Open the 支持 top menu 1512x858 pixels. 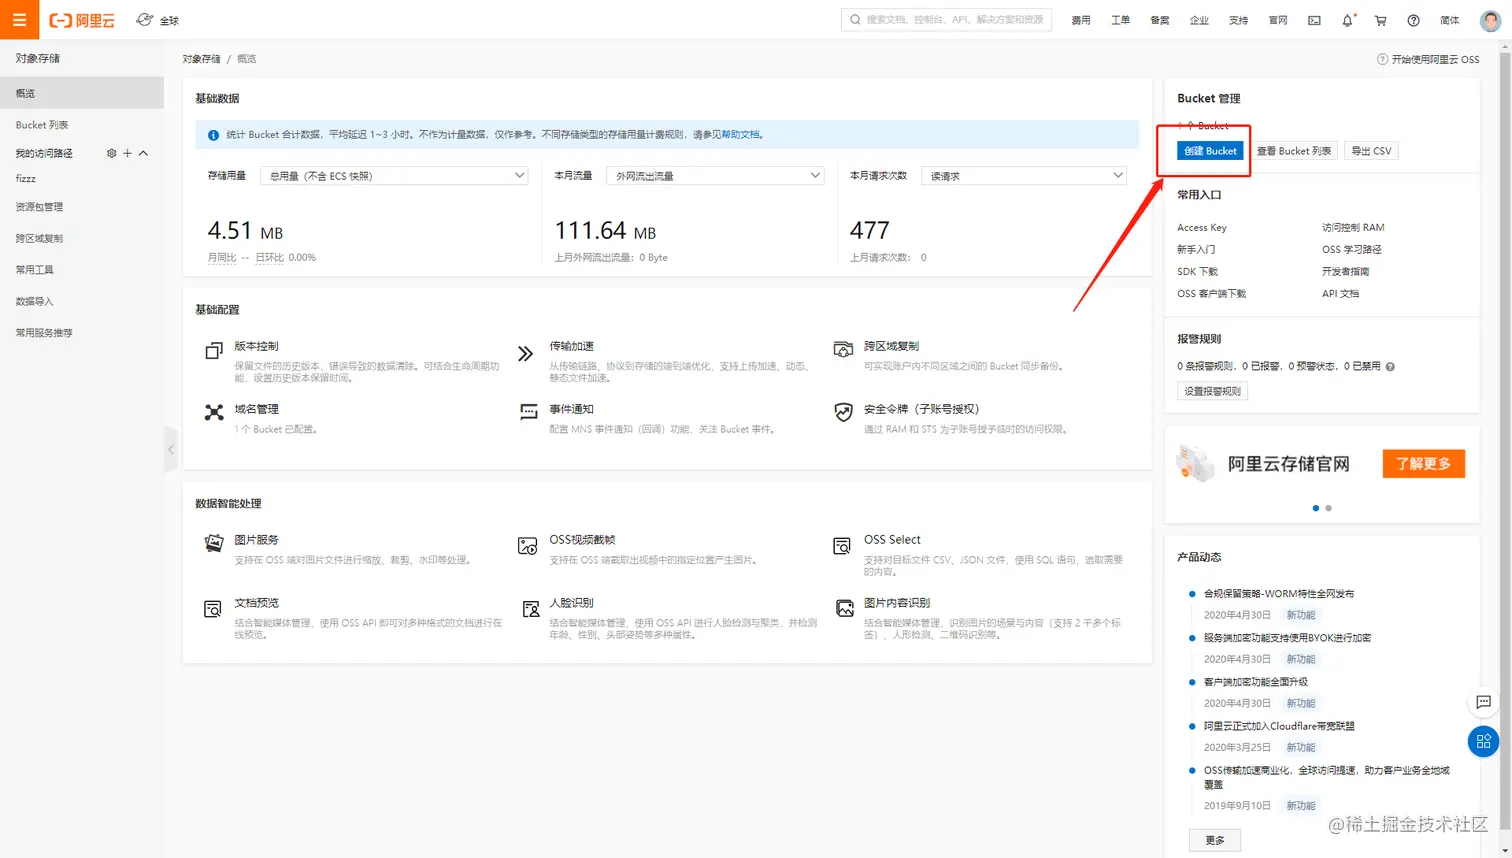(x=1238, y=20)
